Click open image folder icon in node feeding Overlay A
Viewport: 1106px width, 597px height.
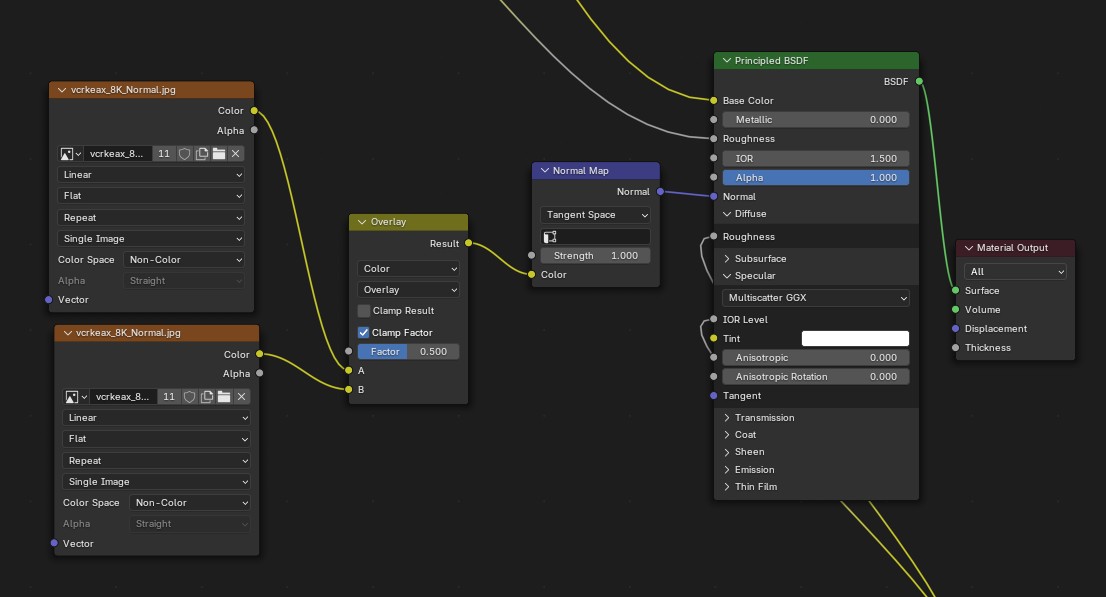point(219,153)
